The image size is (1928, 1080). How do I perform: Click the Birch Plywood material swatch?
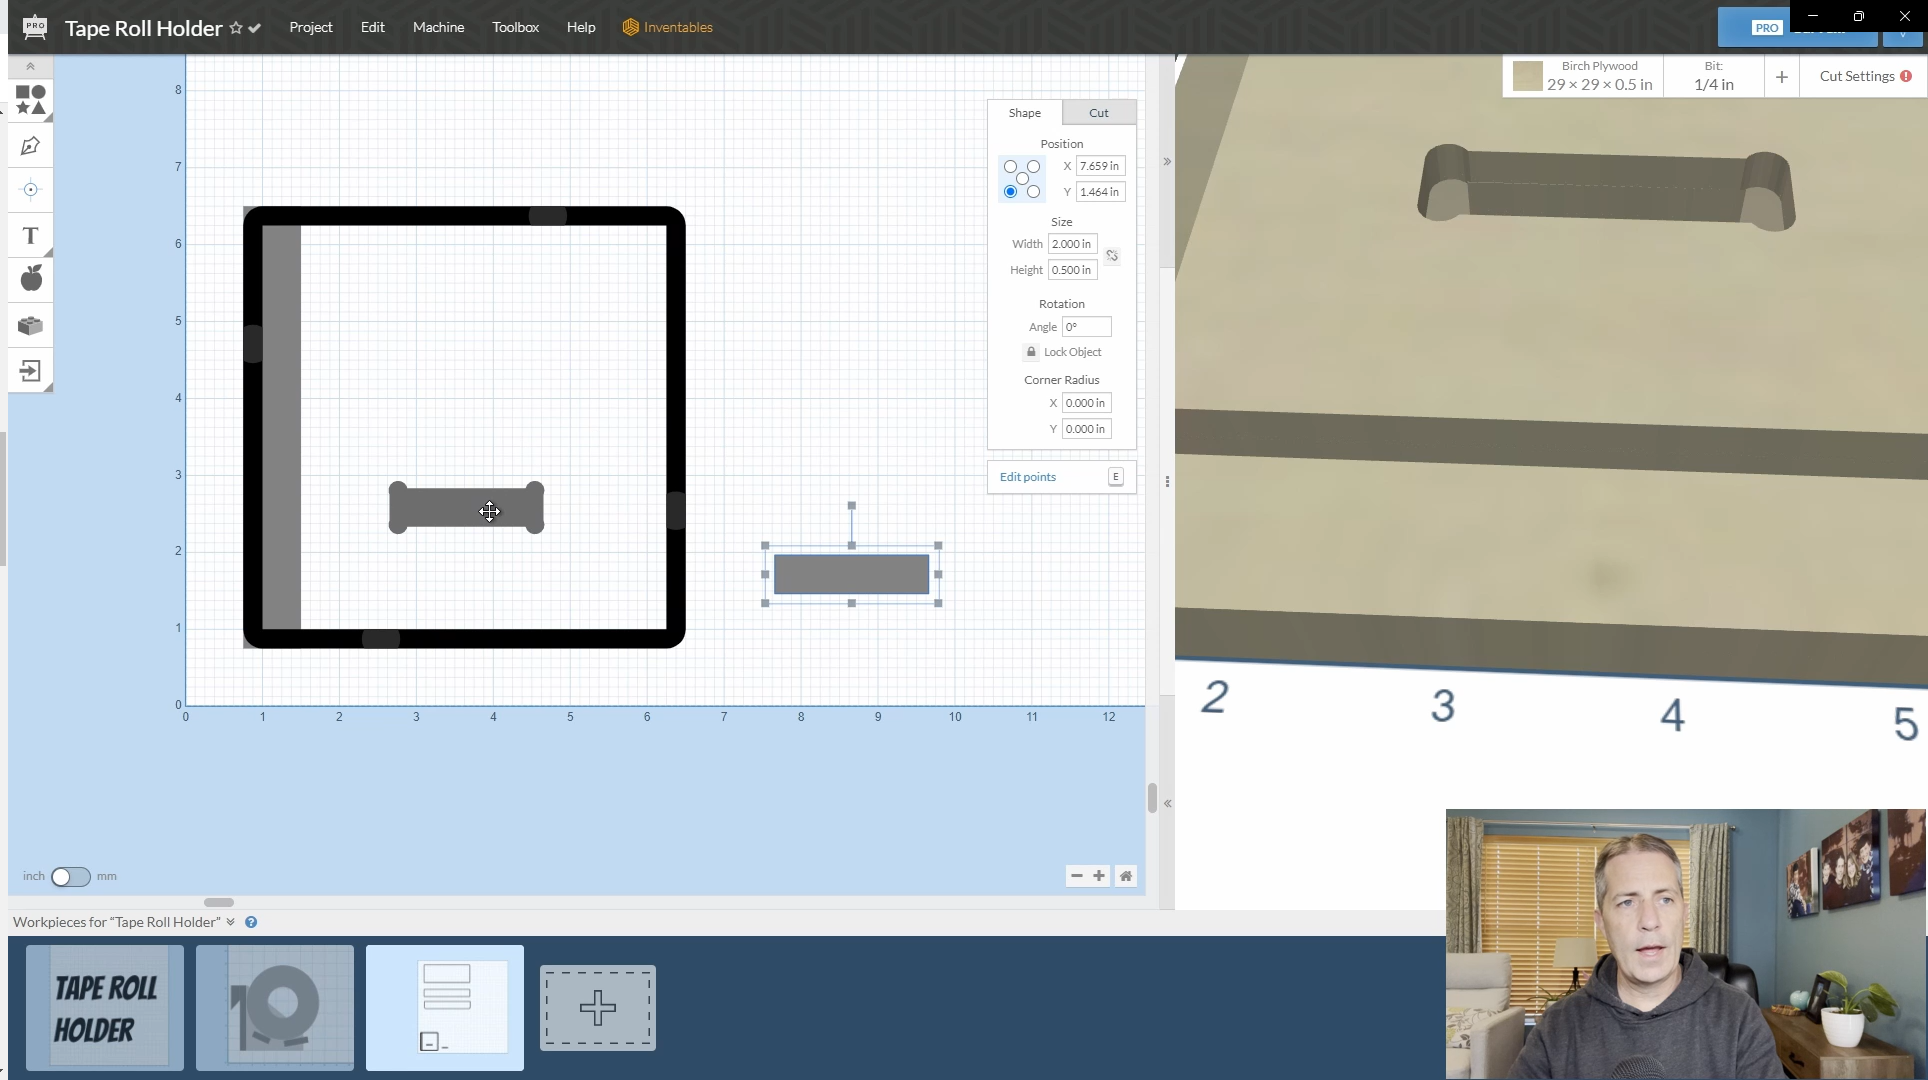click(x=1527, y=76)
